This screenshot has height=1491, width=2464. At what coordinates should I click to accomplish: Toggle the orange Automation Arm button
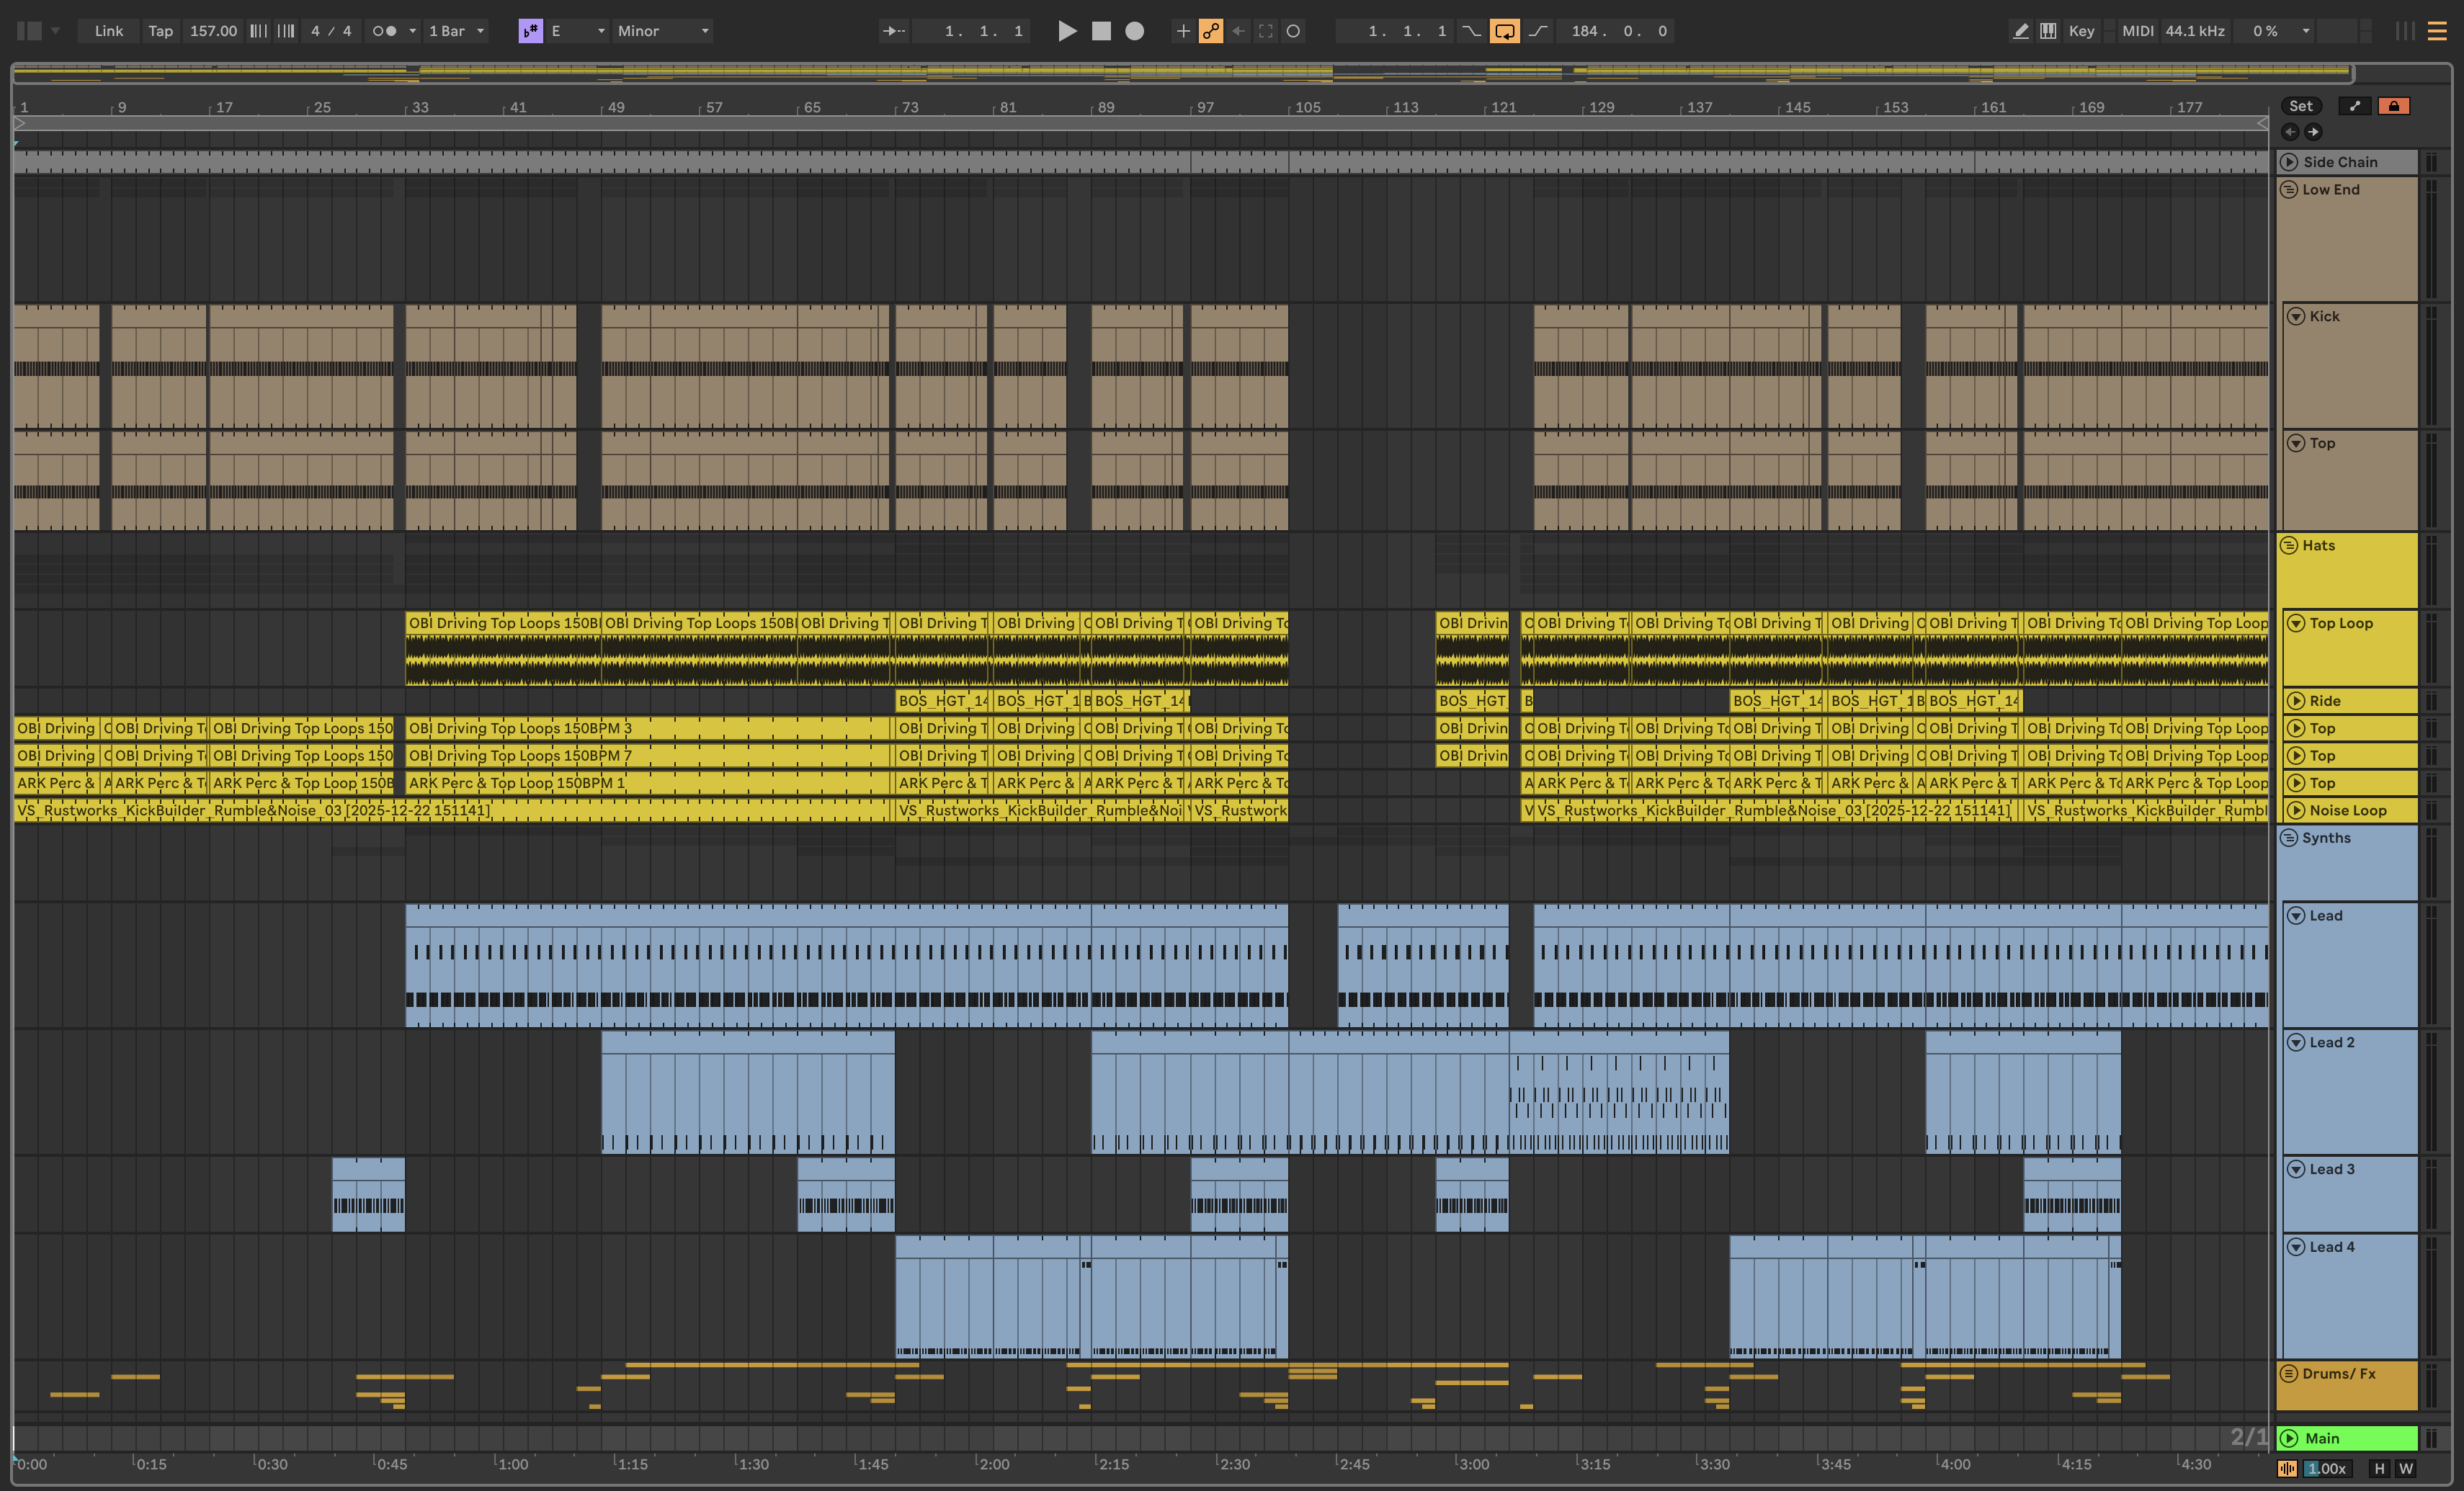coord(1211,31)
